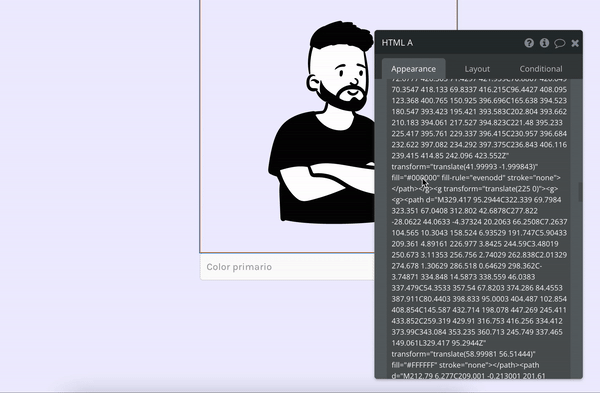The width and height of the screenshot is (600, 393).
Task: Click the transform="translate(41.99993 -1.999843)" line
Action: pos(465,166)
